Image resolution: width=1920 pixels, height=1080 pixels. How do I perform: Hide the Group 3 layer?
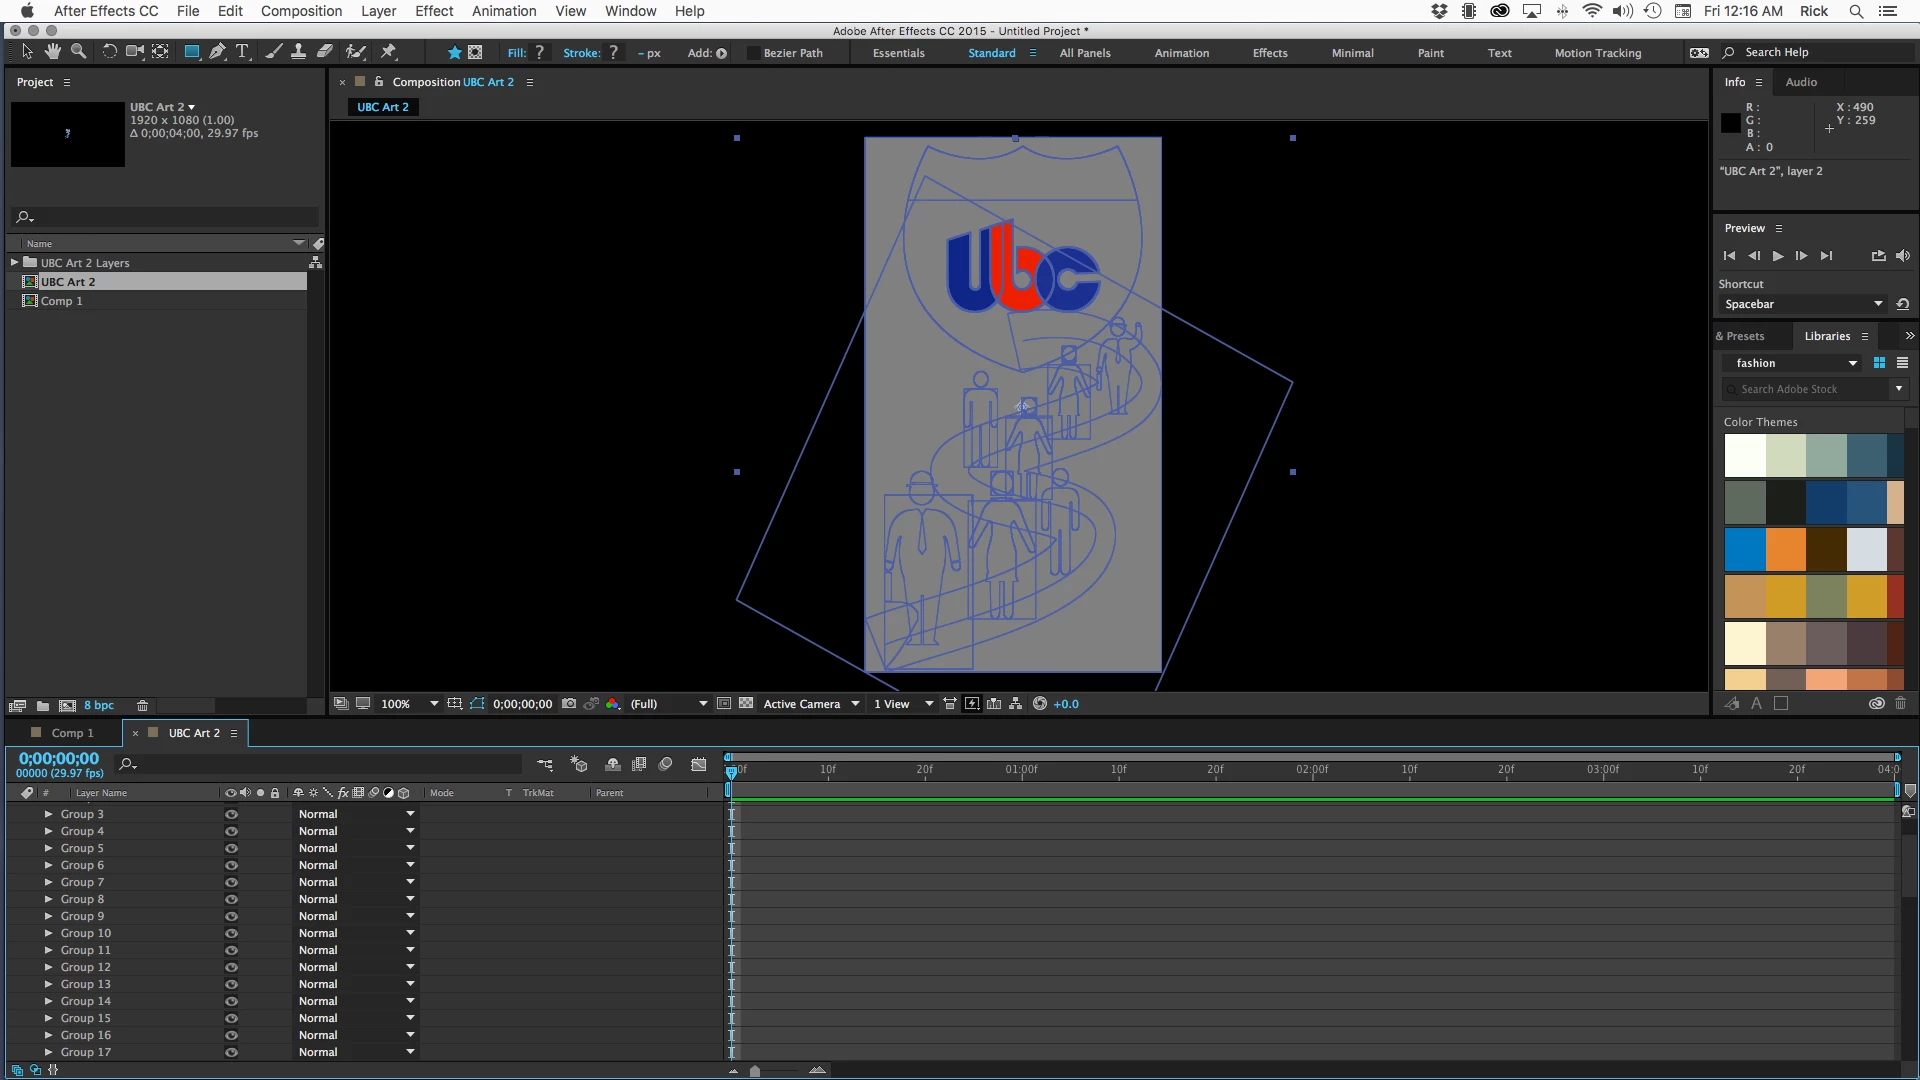231,814
